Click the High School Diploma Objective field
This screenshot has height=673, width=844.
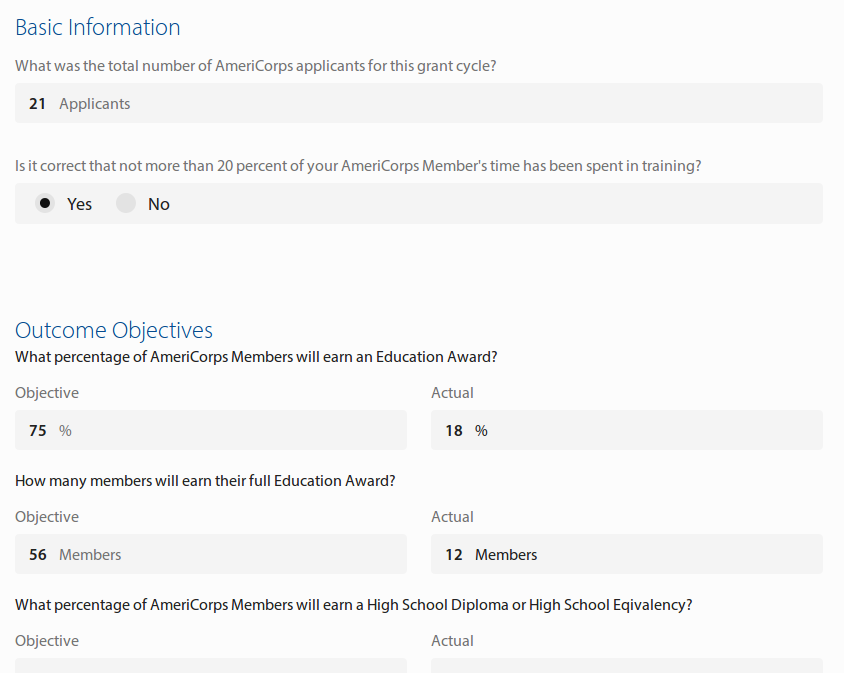[210, 665]
